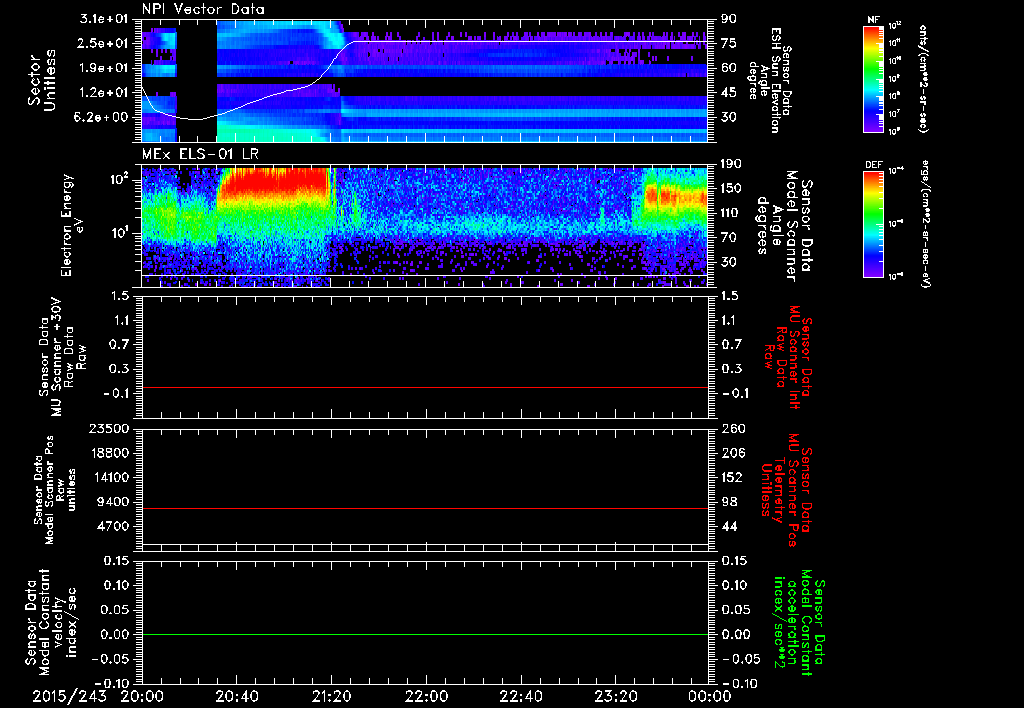This screenshot has height=708, width=1024.
Task: Click the 21:20 time axis label
Action: click(332, 696)
